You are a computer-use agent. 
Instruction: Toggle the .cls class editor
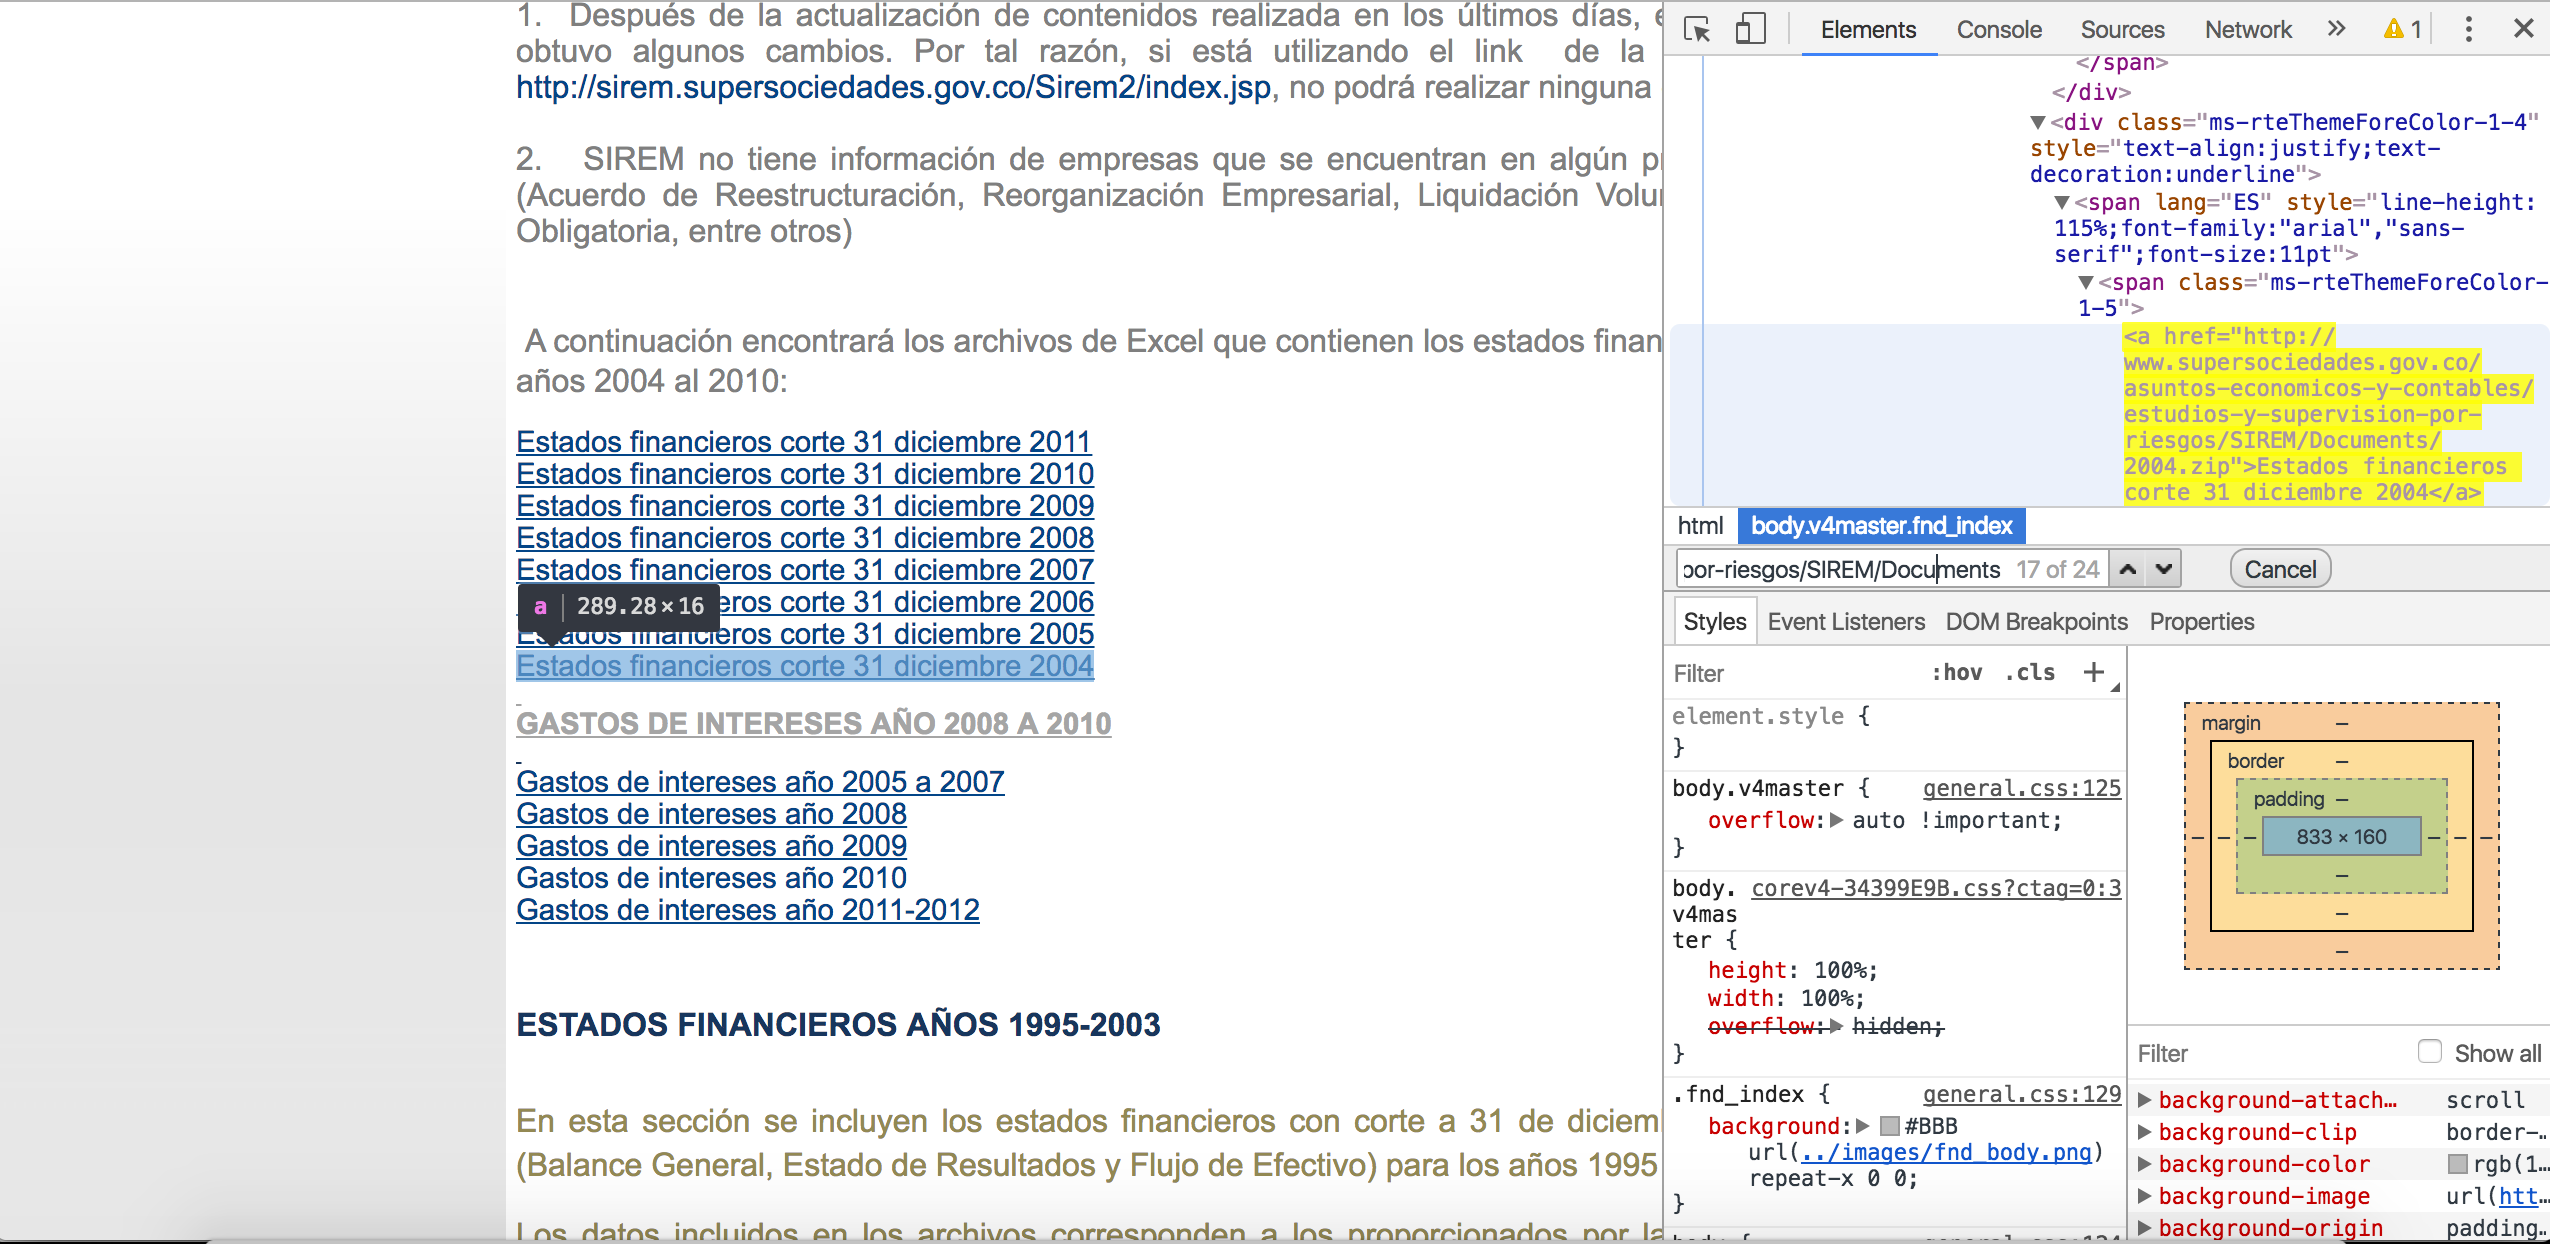[2030, 672]
